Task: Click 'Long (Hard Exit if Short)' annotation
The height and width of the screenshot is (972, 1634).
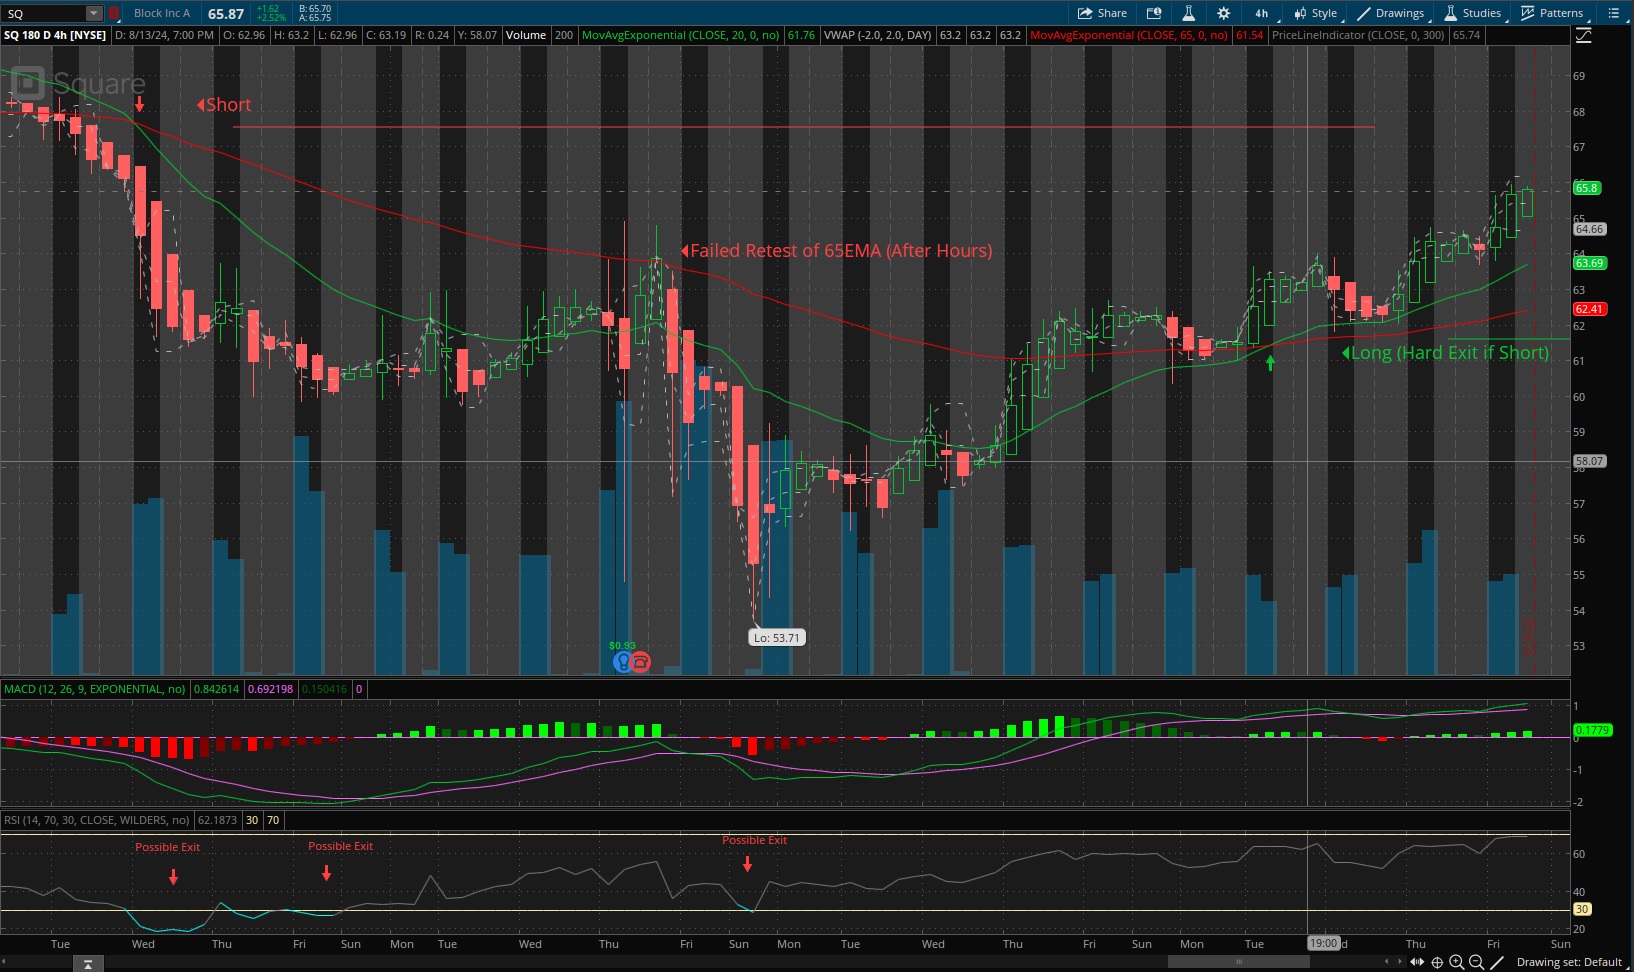Action: click(x=1445, y=353)
